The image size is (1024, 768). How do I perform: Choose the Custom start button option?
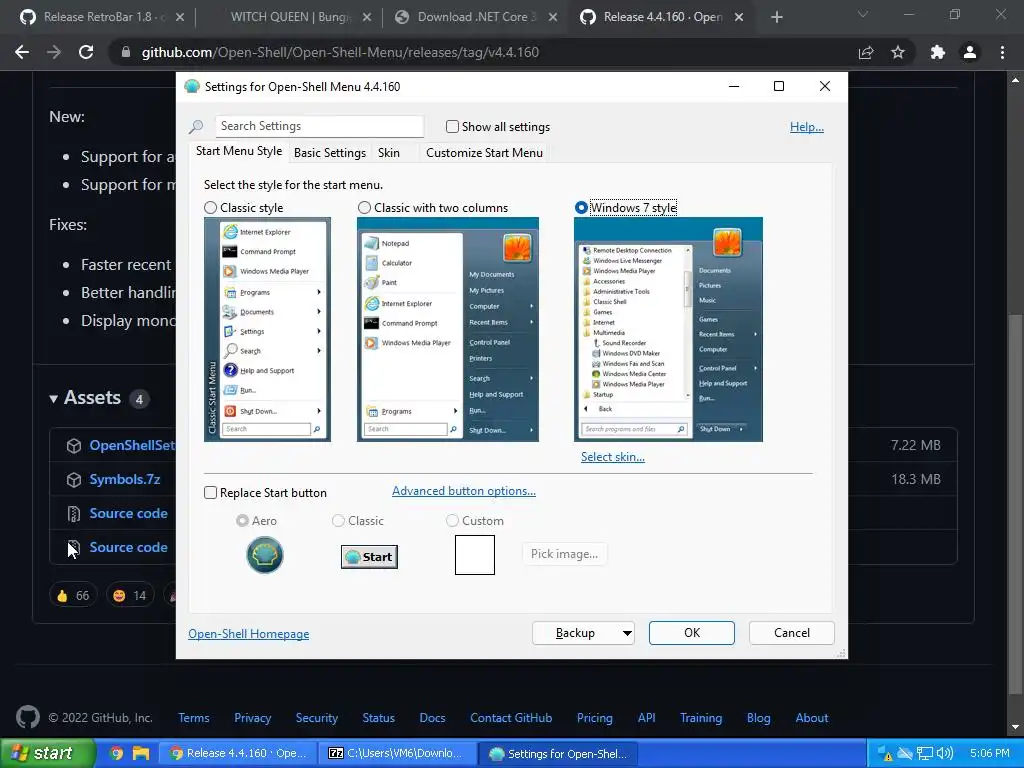[x=452, y=520]
